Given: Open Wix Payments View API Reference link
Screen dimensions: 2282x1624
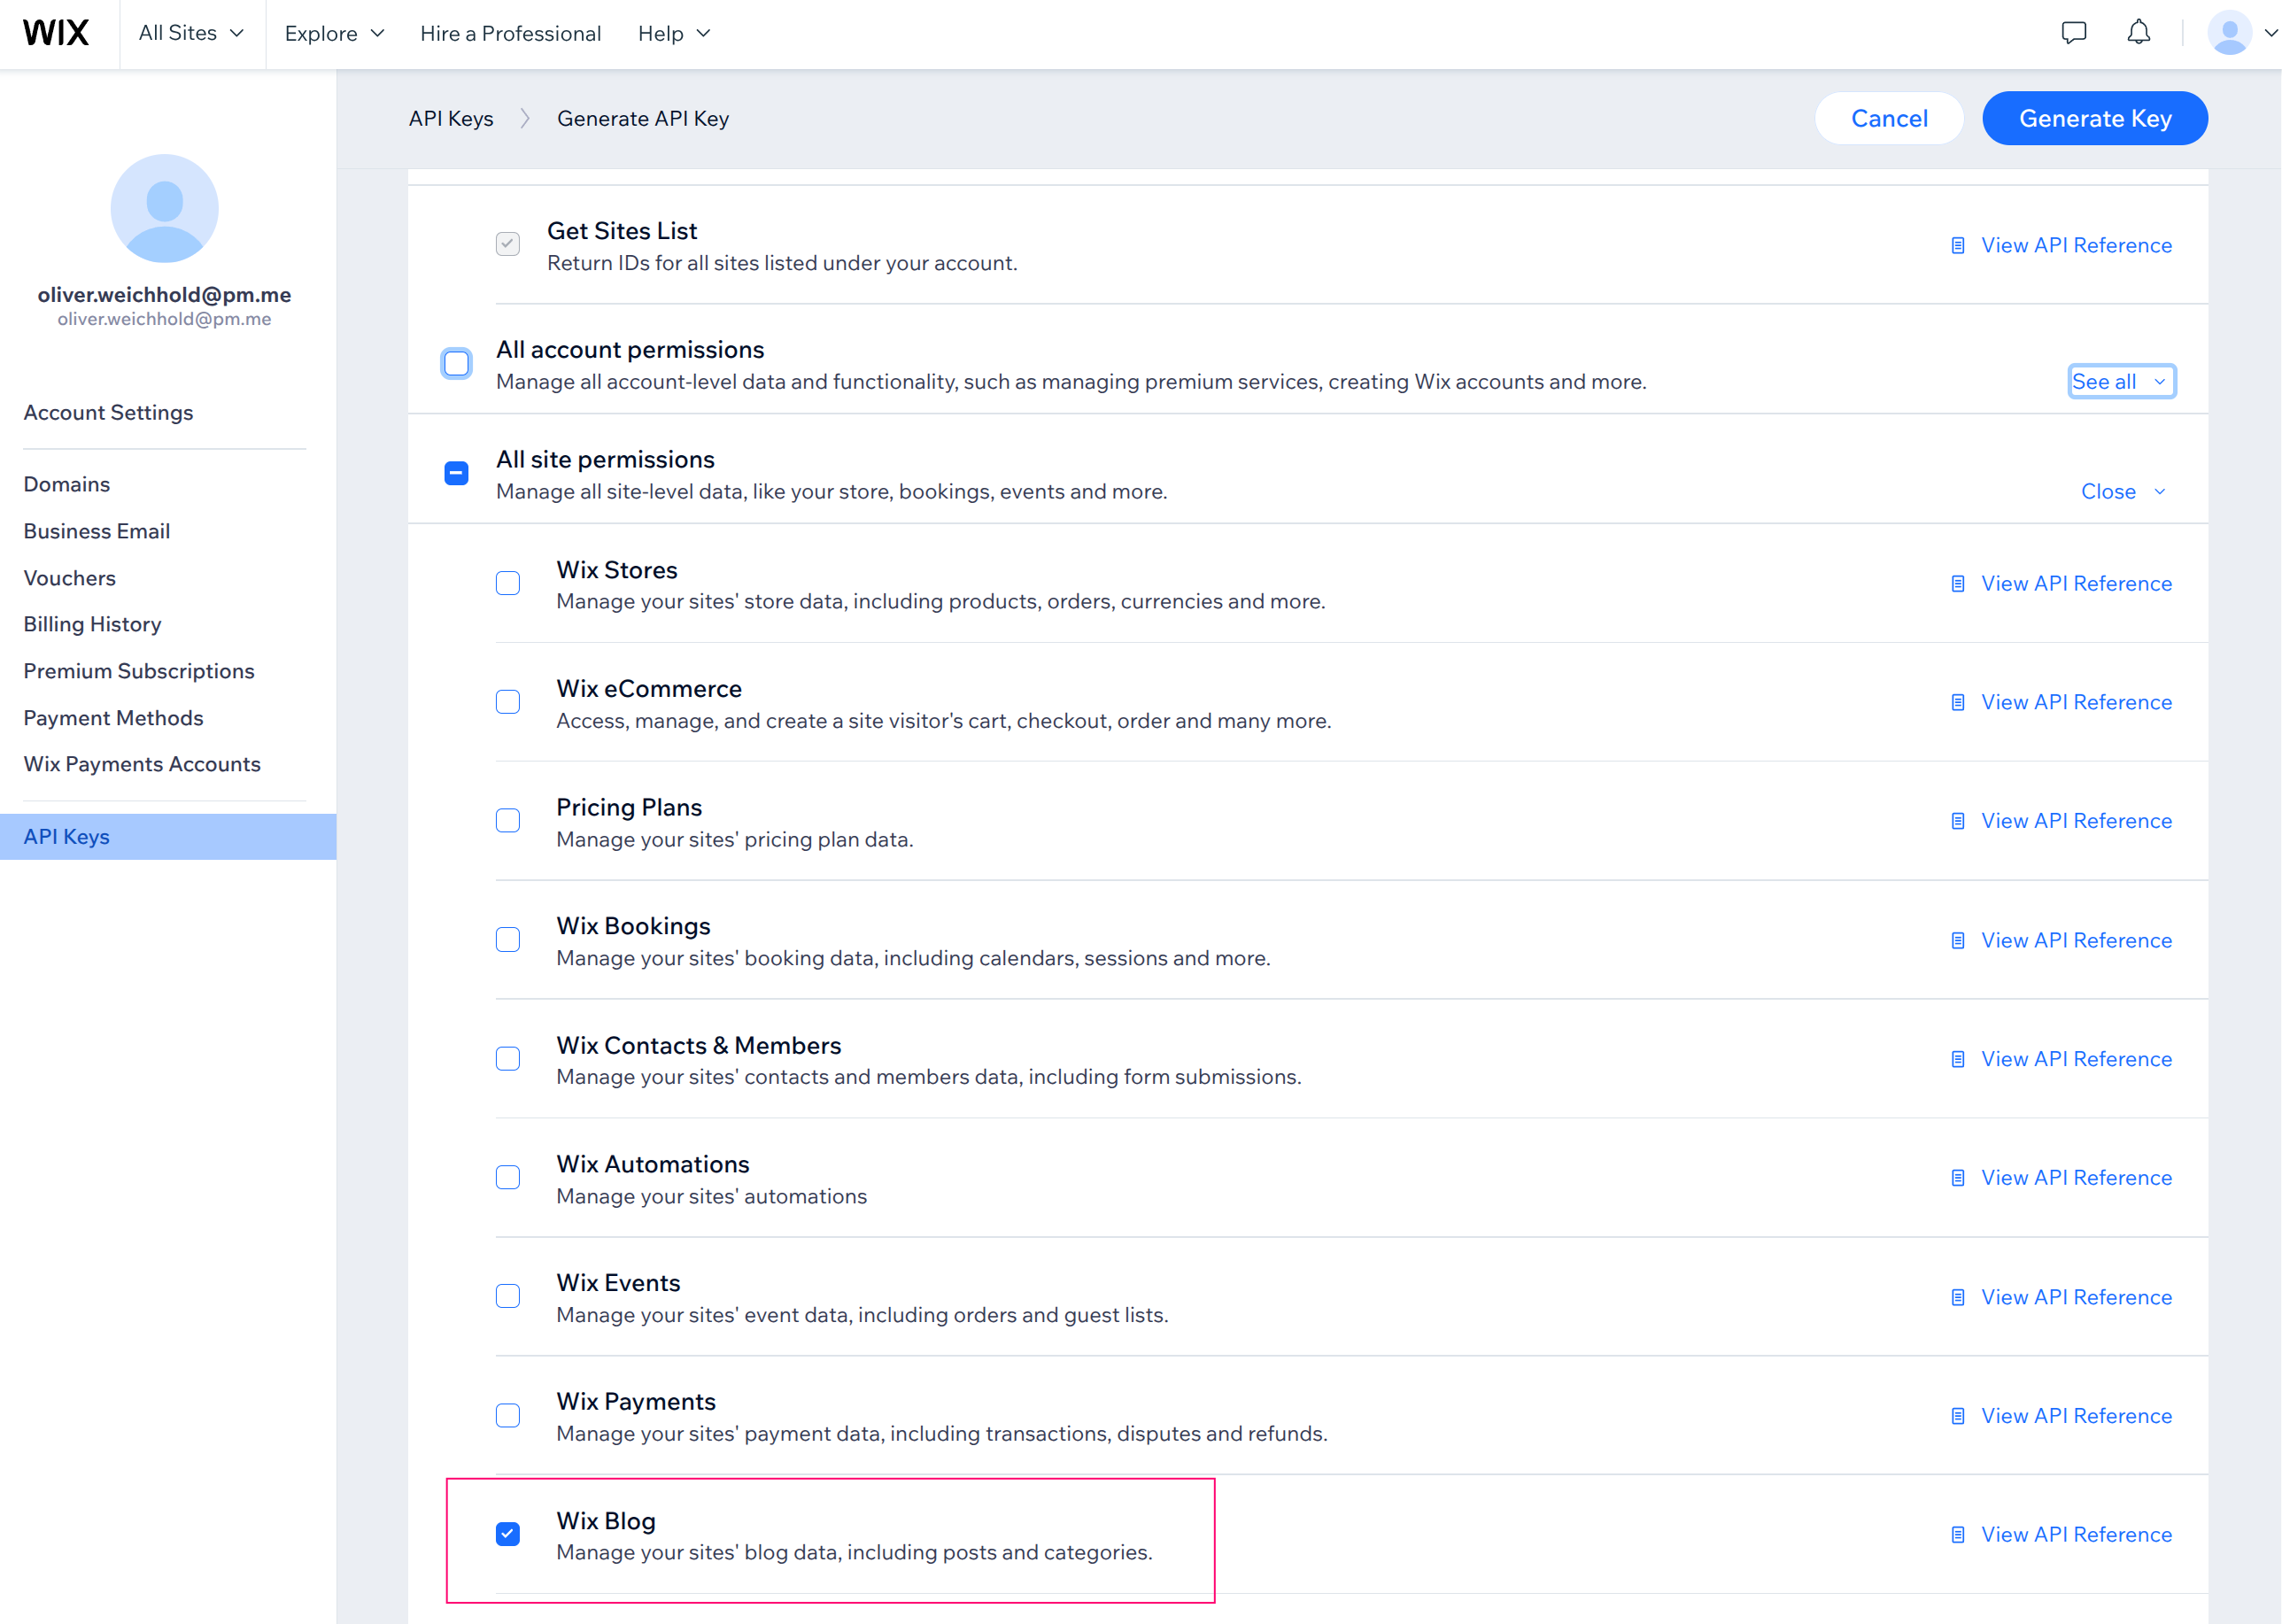Looking at the screenshot, I should (x=2076, y=1415).
